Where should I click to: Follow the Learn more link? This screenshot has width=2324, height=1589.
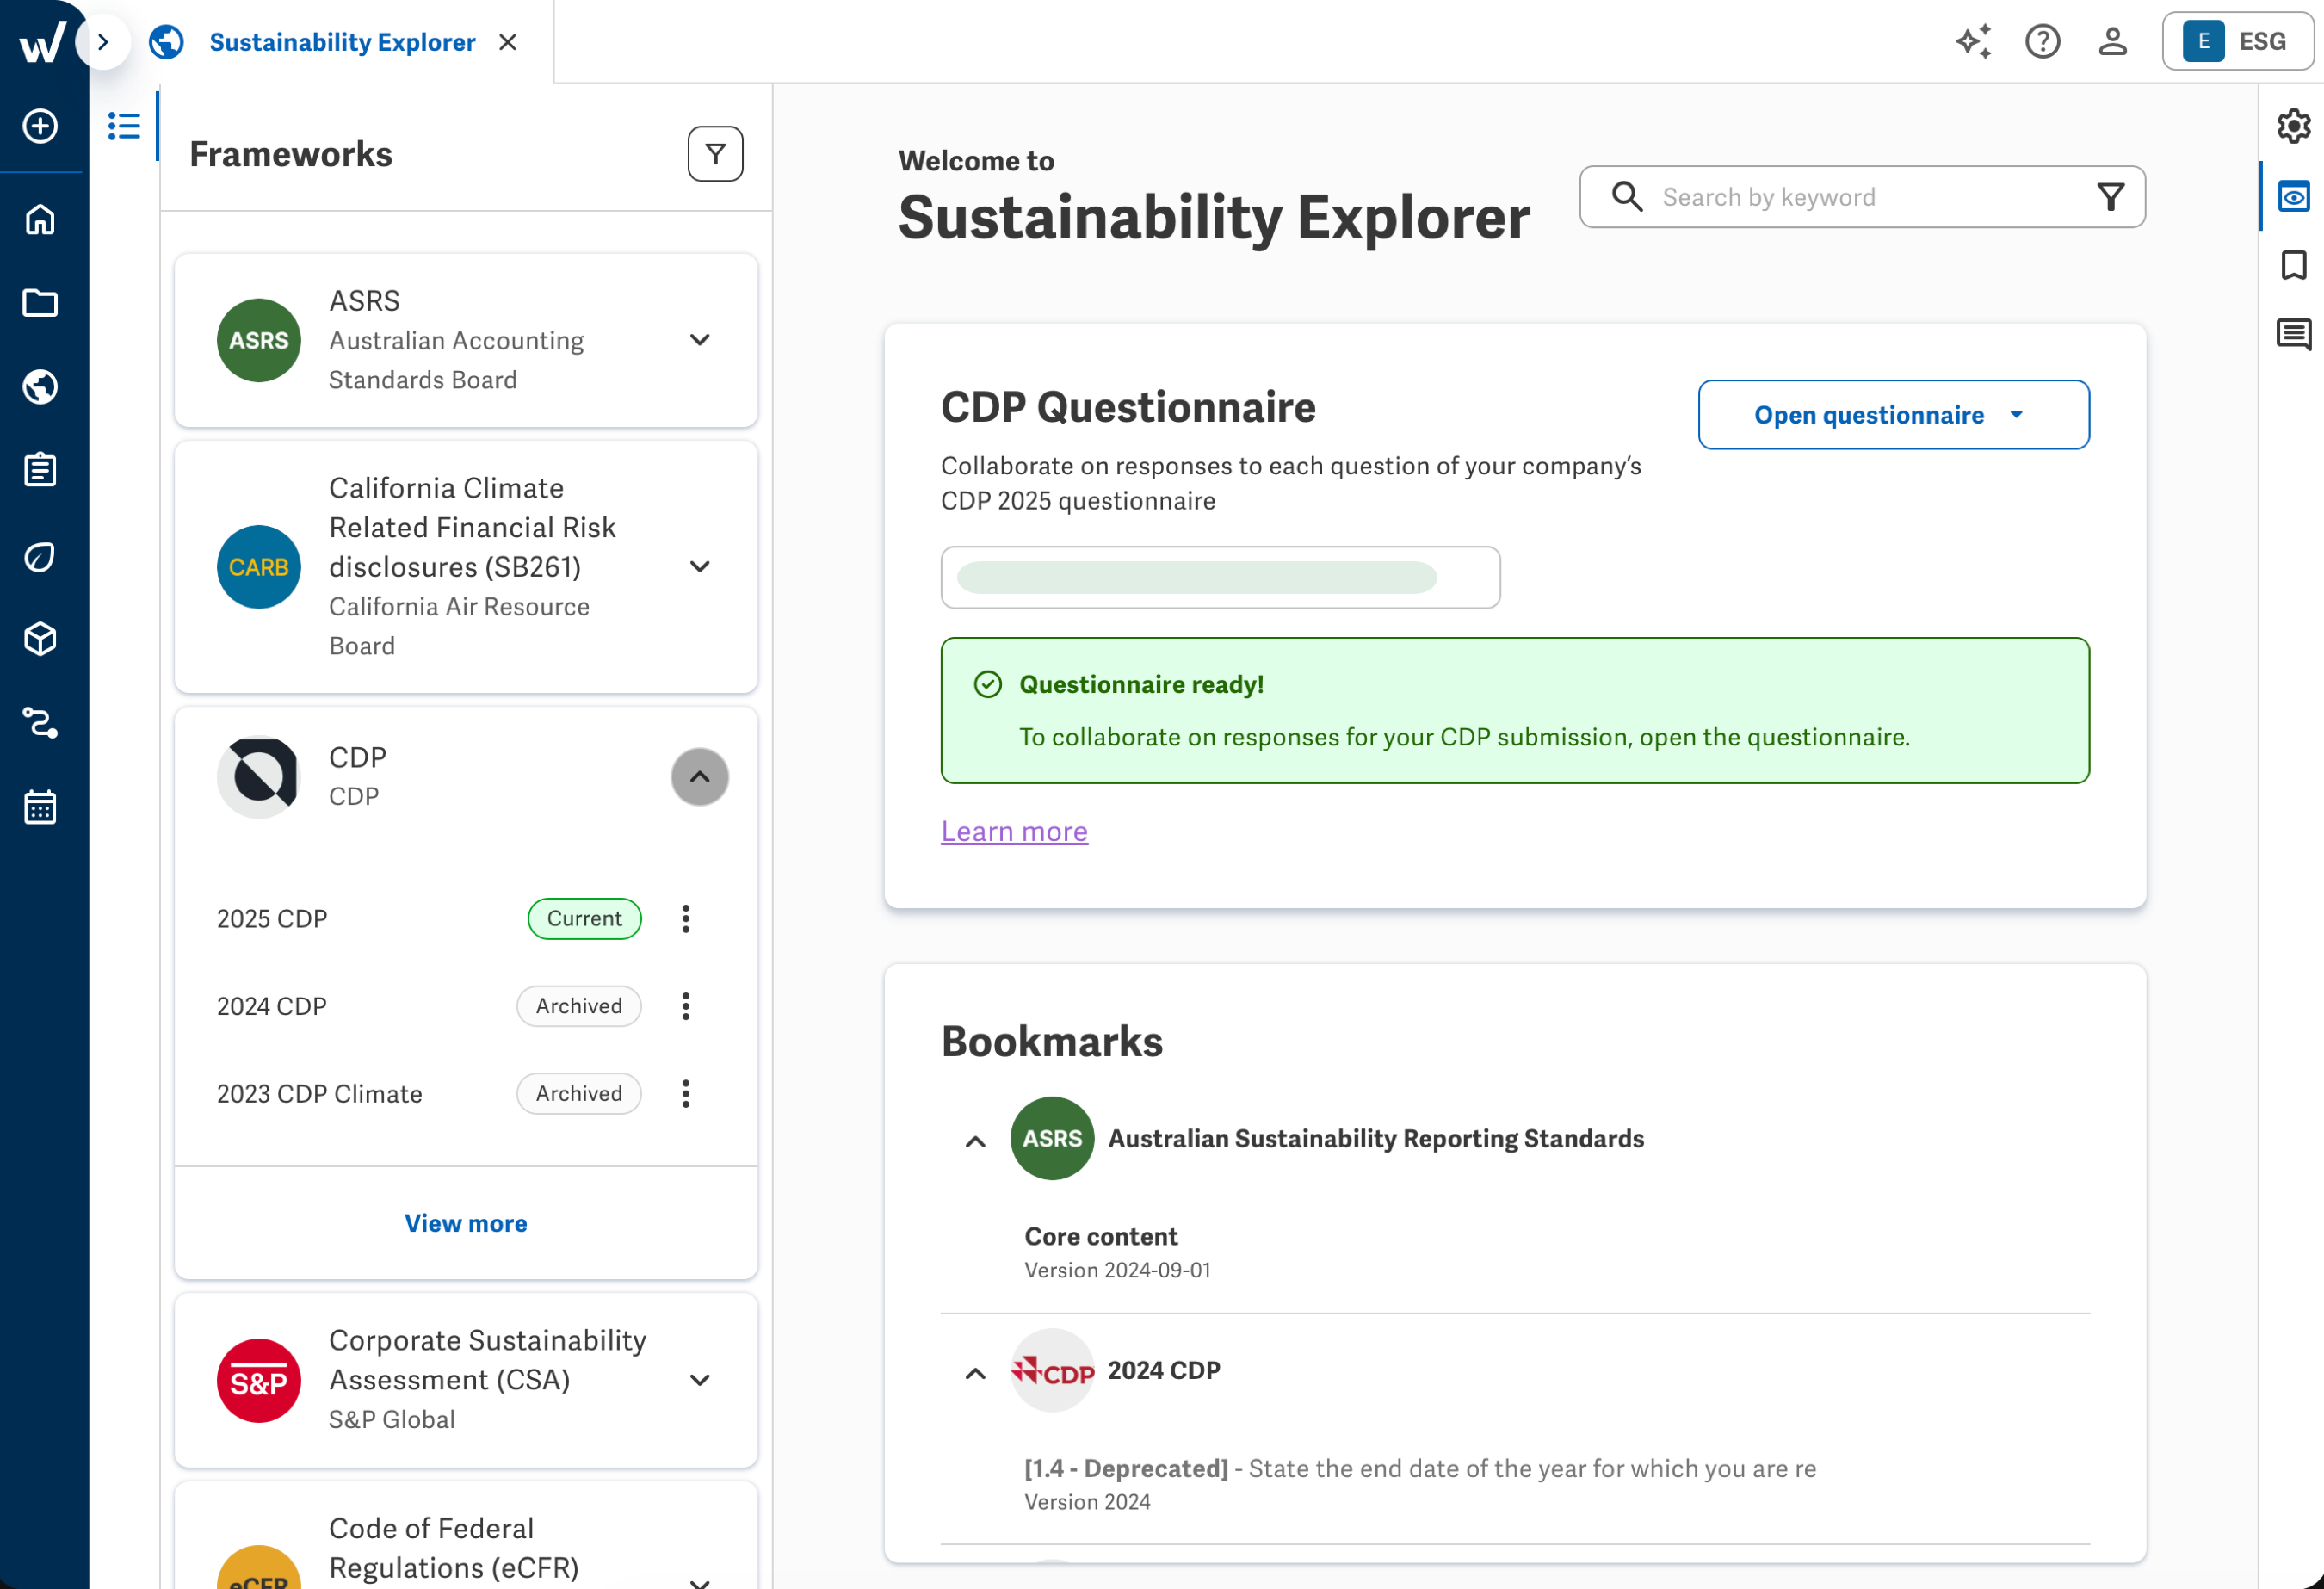point(1014,832)
